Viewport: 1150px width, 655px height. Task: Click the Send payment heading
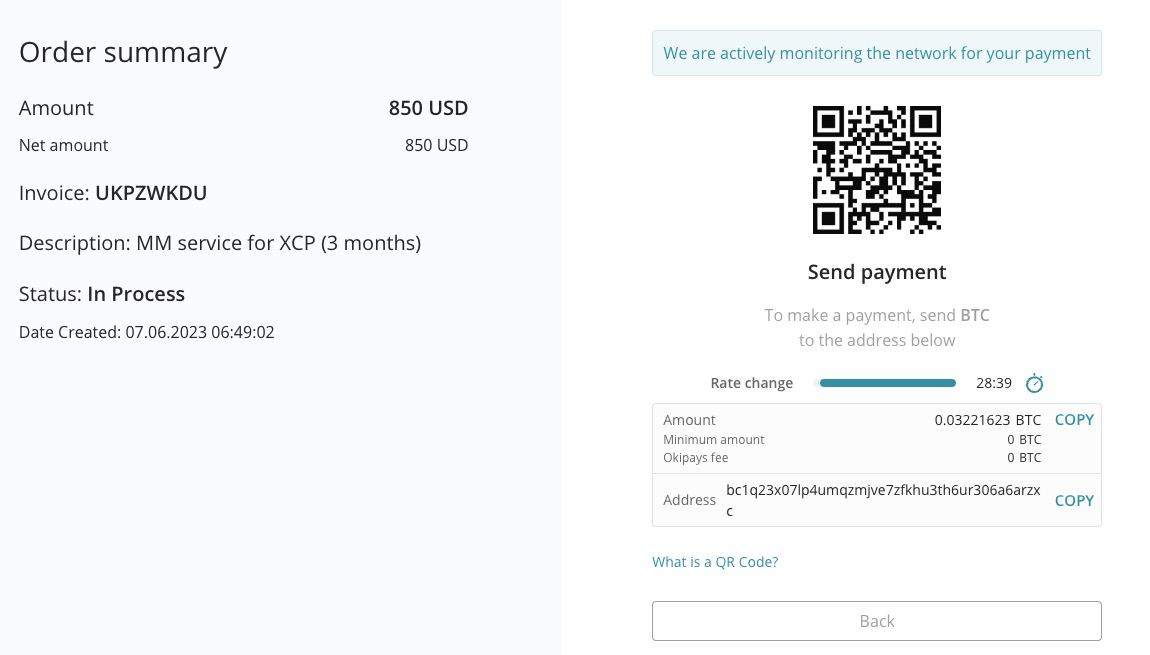876,272
